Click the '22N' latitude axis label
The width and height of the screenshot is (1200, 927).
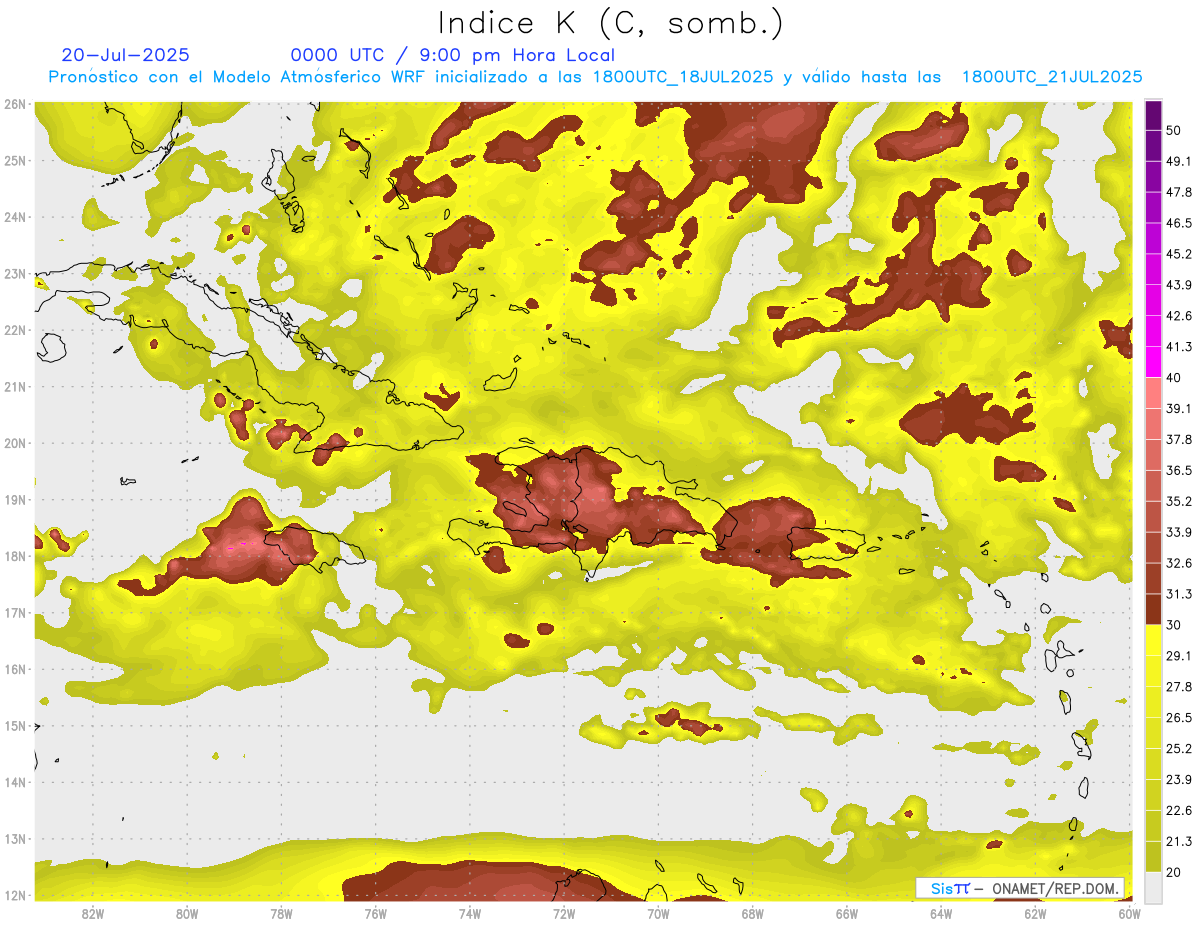15,330
